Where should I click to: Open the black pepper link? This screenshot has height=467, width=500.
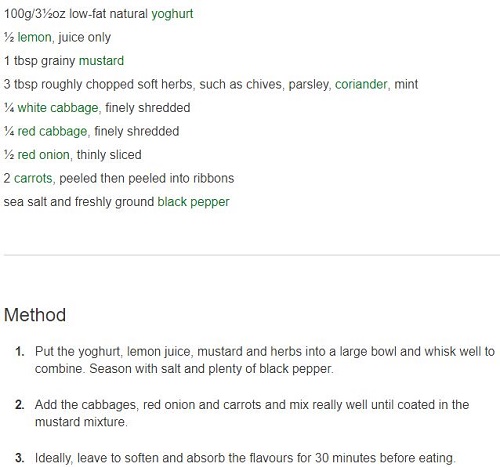(193, 202)
